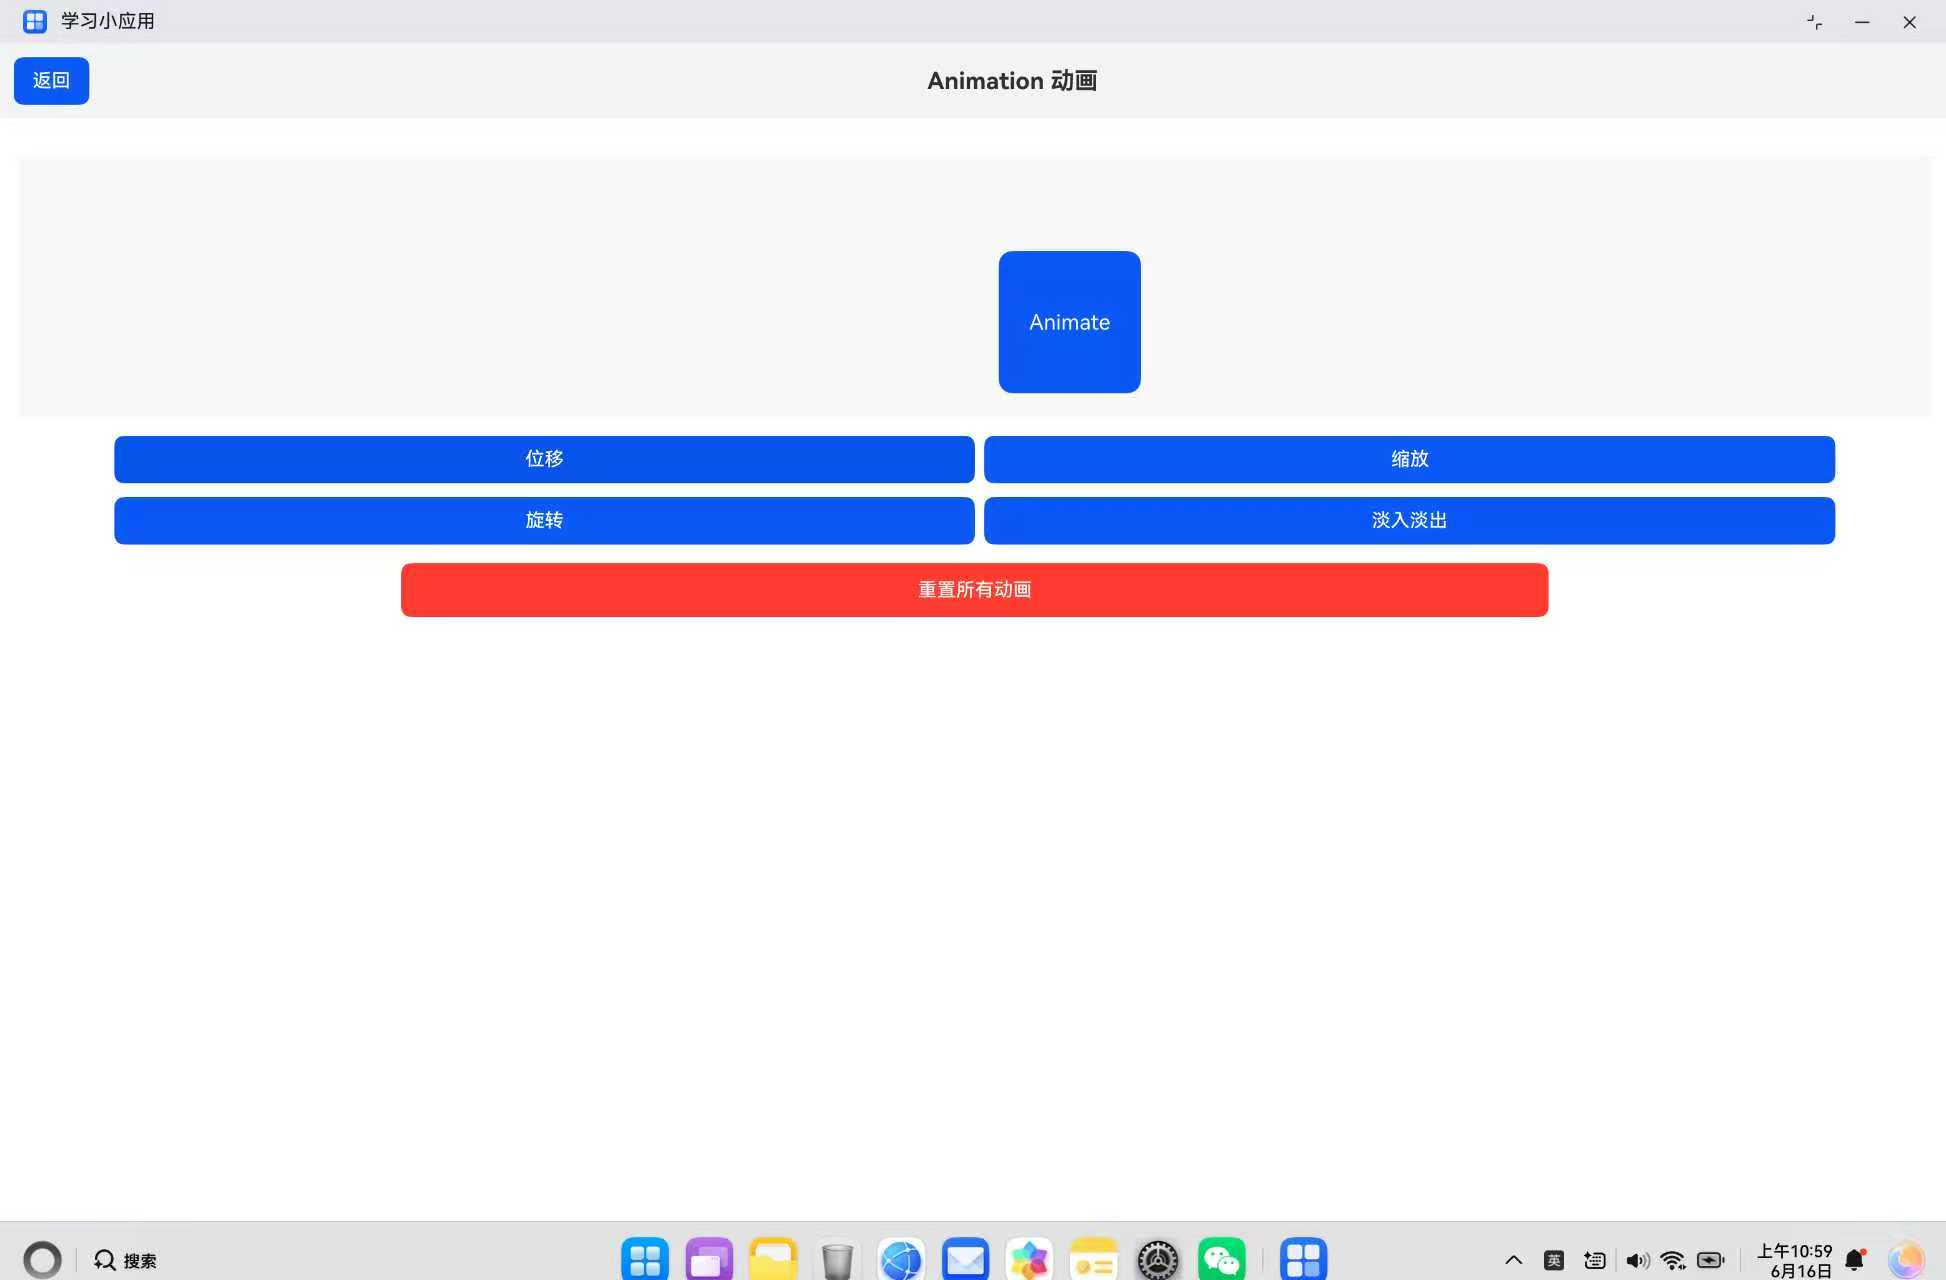Click the 学习小应用 app icon in the title bar
This screenshot has width=1946, height=1280.
[x=35, y=21]
